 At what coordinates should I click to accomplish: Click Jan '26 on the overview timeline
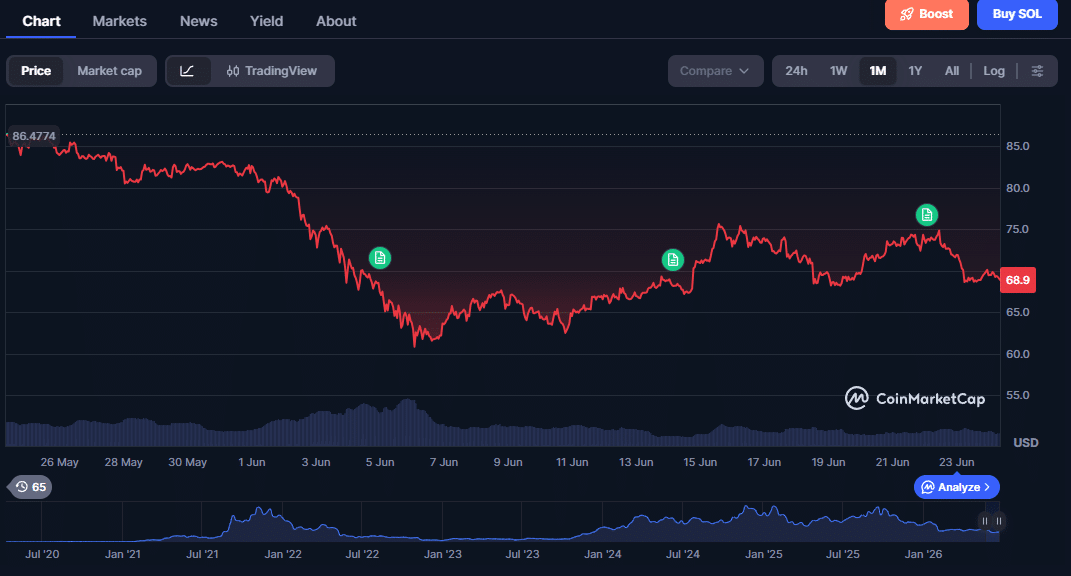tap(923, 554)
